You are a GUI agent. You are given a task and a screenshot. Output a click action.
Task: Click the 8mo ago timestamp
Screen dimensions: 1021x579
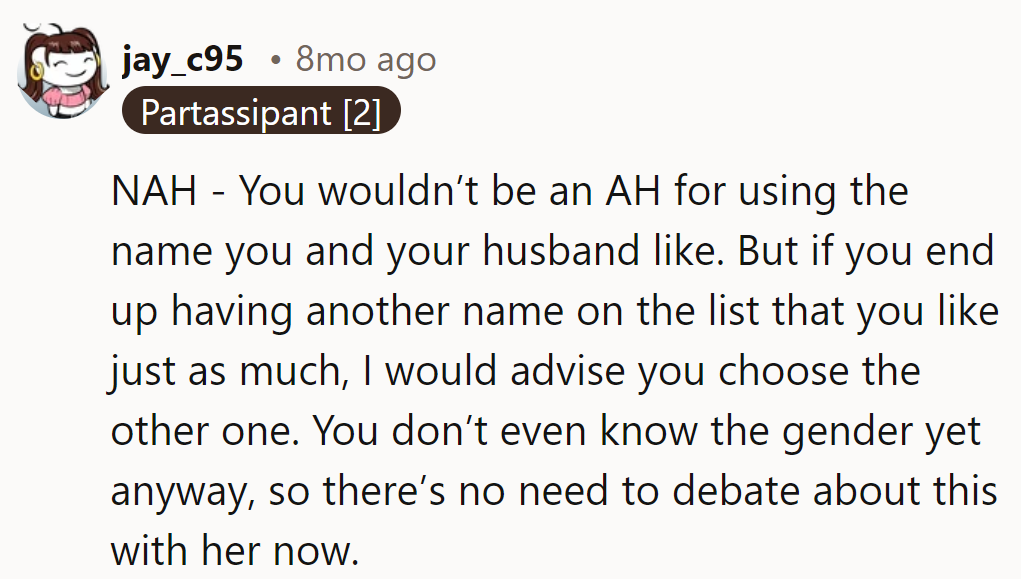pos(365,59)
